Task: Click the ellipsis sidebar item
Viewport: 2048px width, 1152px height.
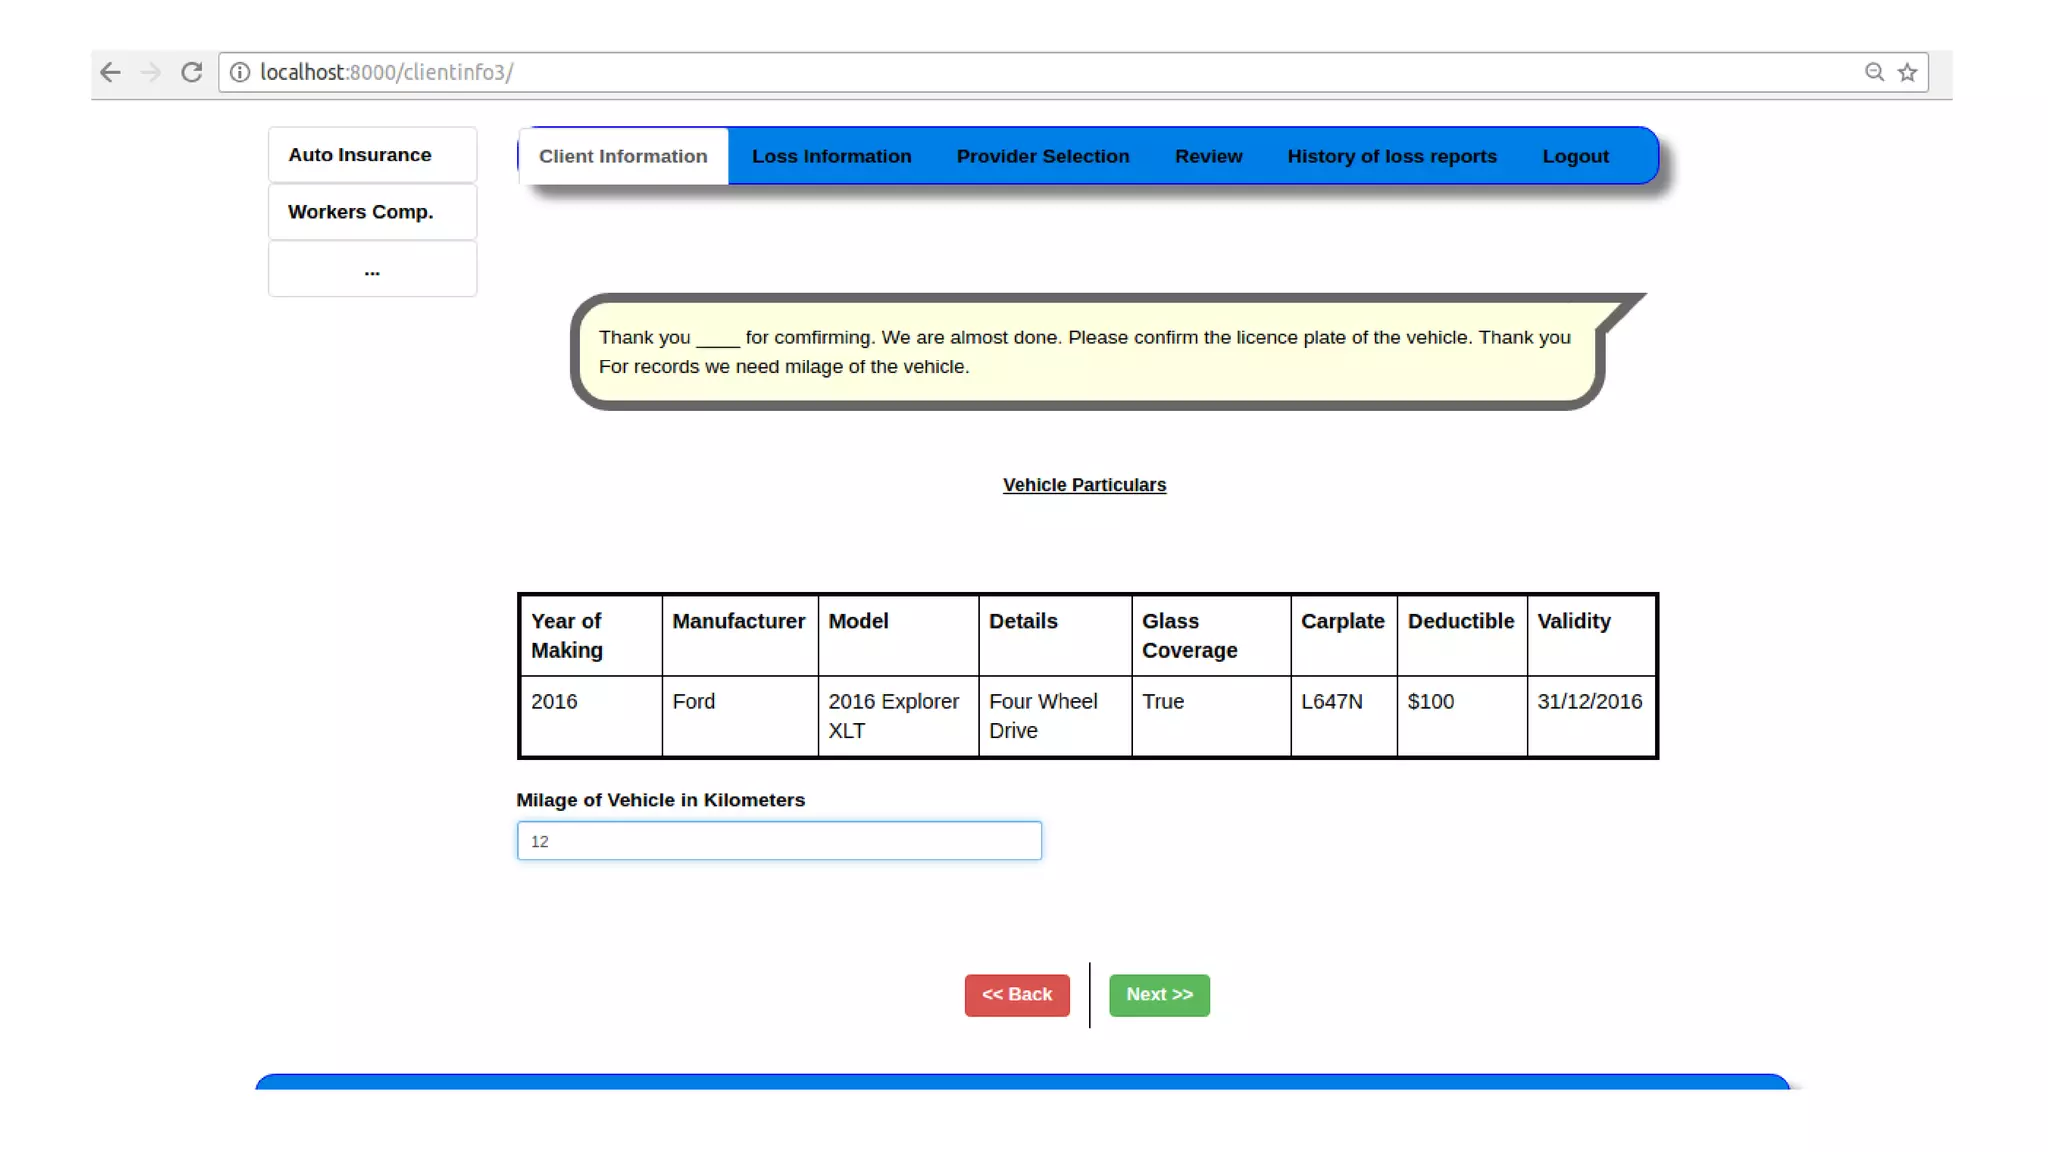Action: (x=372, y=269)
